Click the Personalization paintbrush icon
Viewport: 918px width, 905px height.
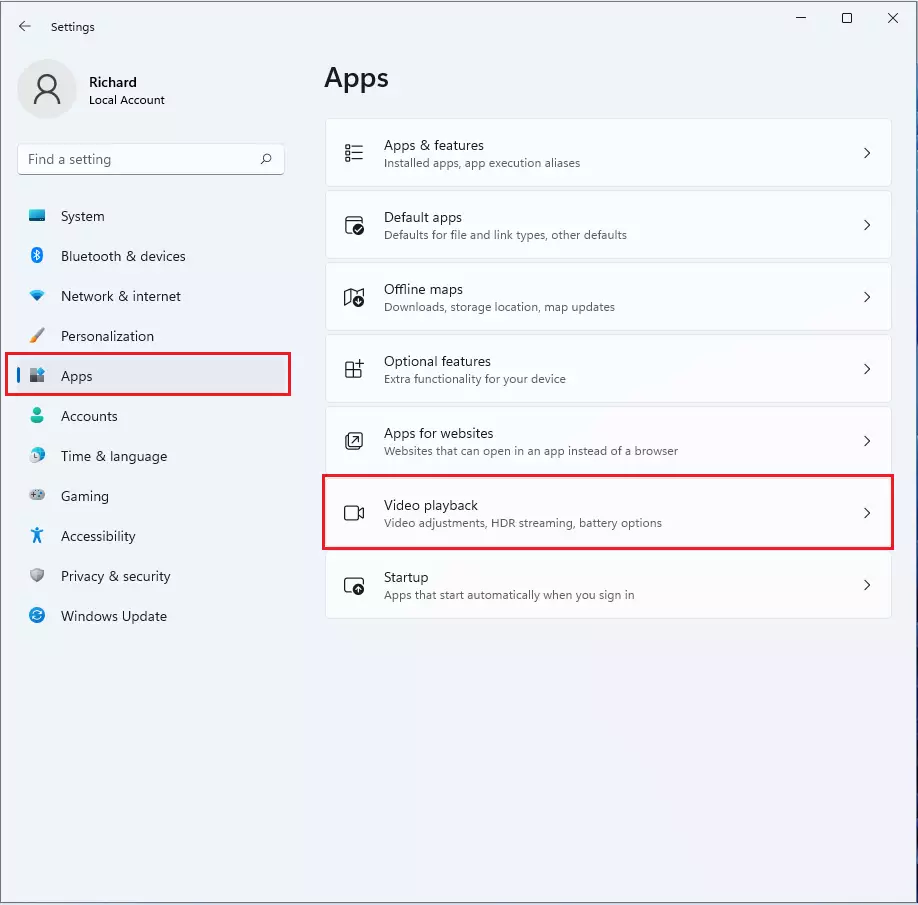click(x=37, y=335)
